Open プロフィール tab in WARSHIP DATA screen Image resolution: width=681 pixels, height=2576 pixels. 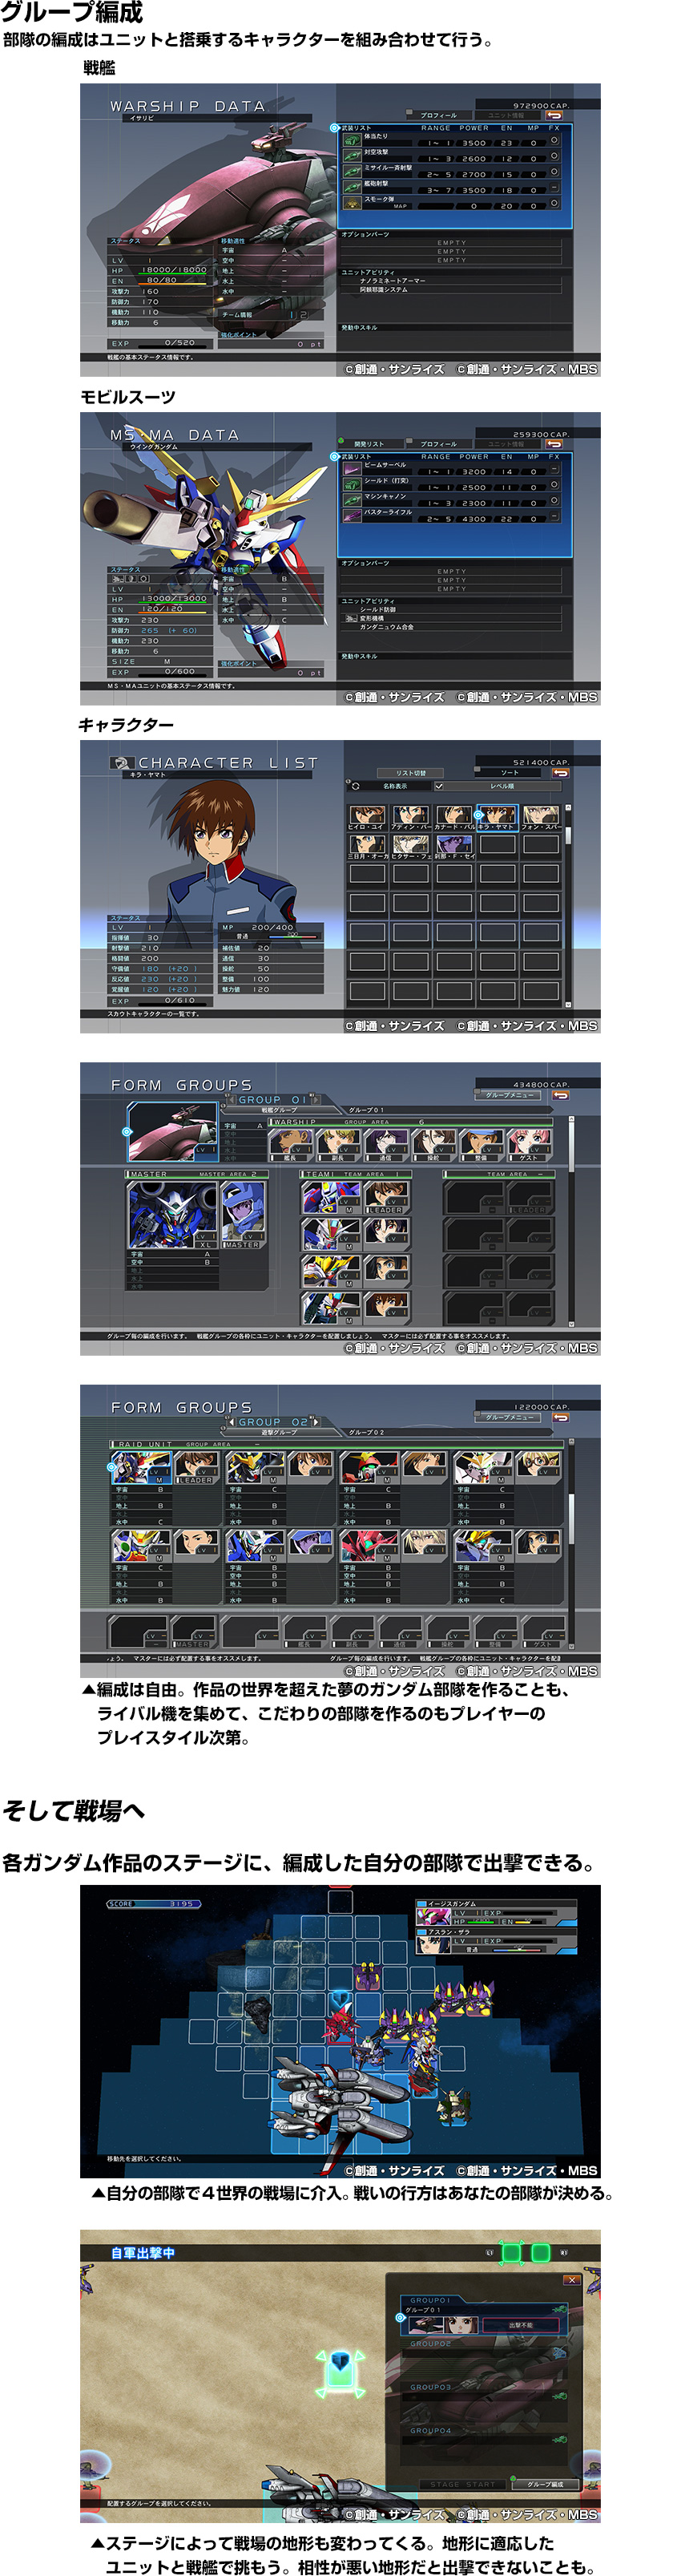coord(438,115)
